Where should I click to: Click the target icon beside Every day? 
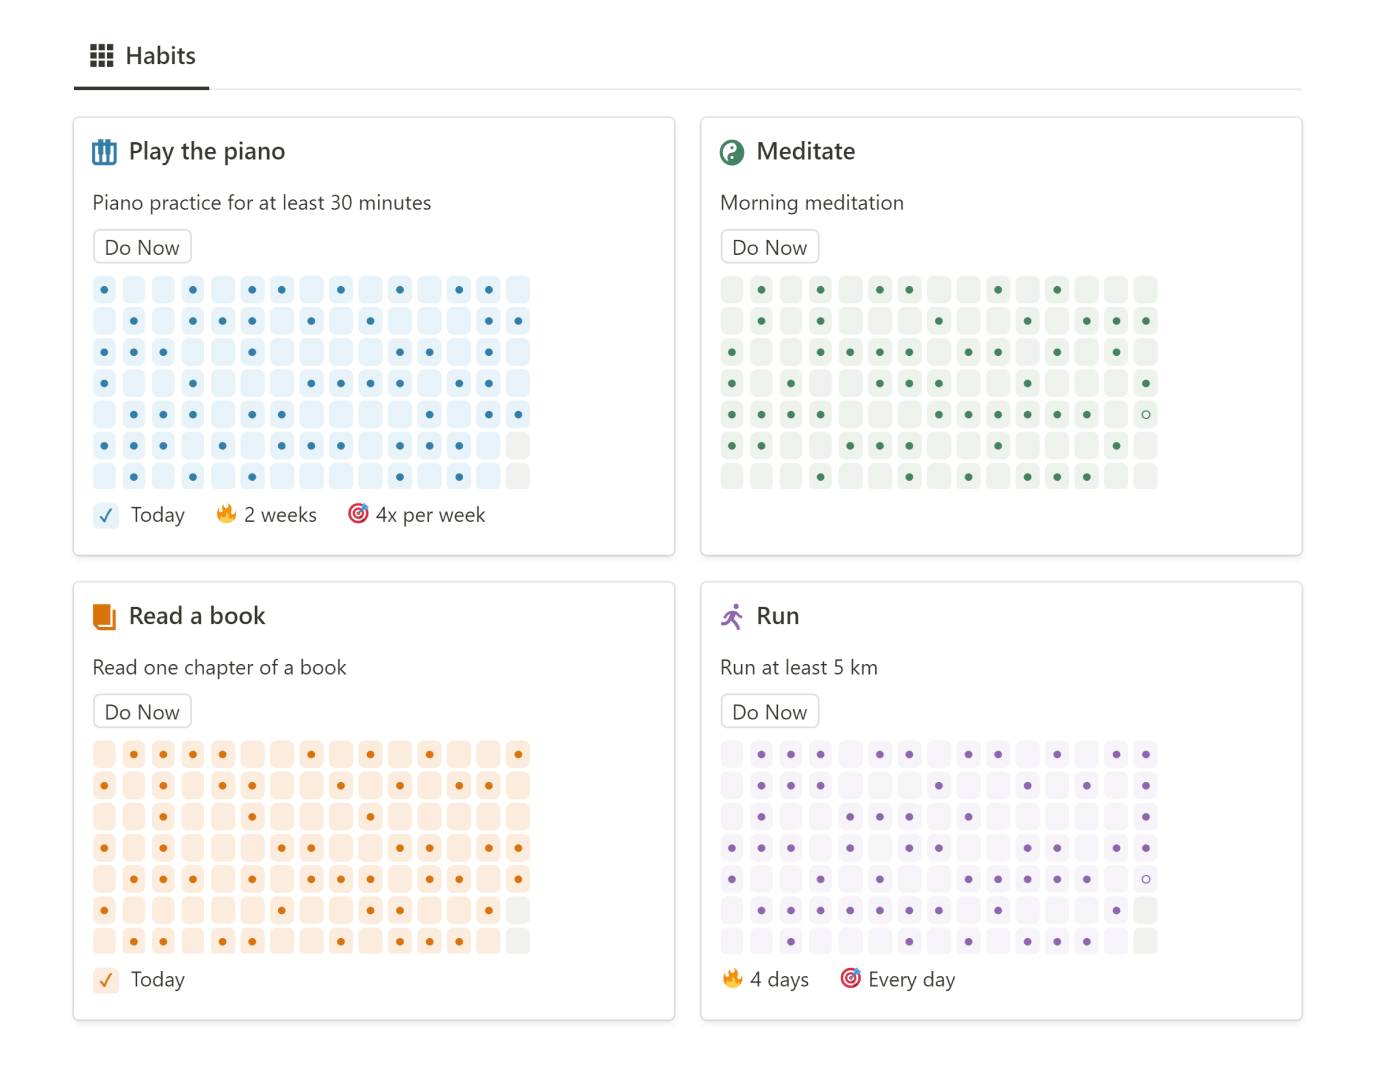point(850,978)
